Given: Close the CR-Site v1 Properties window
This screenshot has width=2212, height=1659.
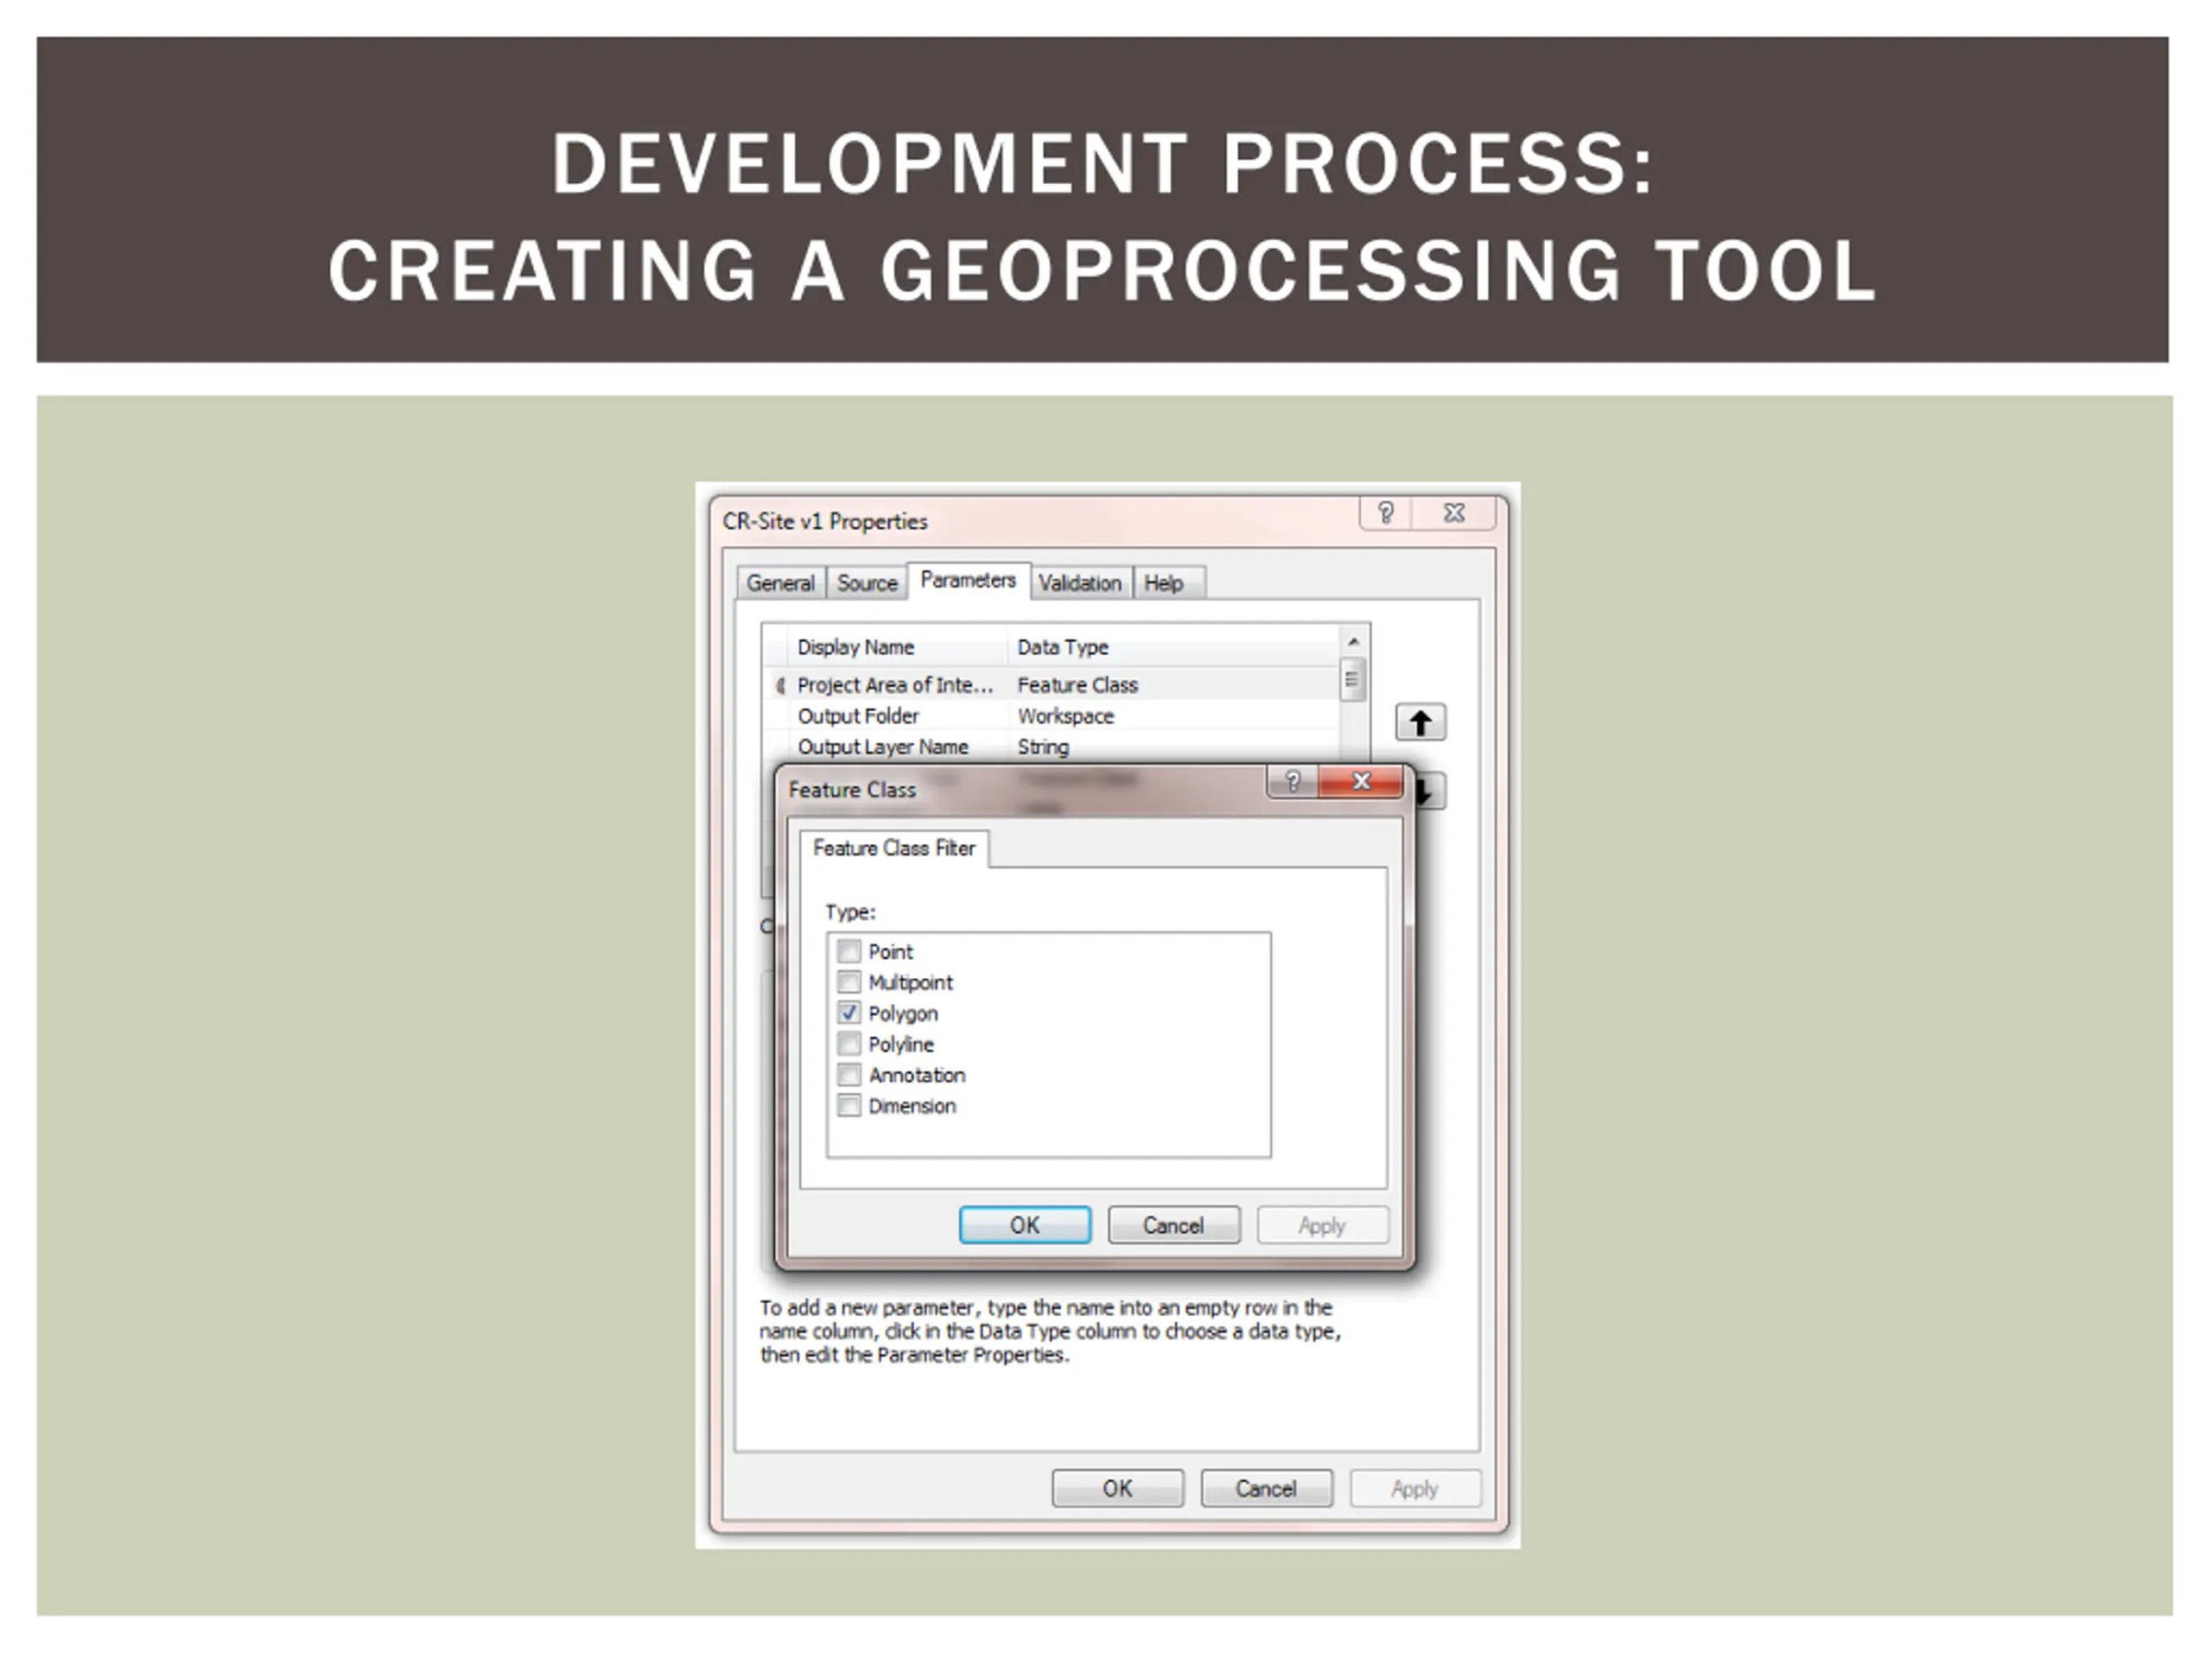Looking at the screenshot, I should point(1454,513).
